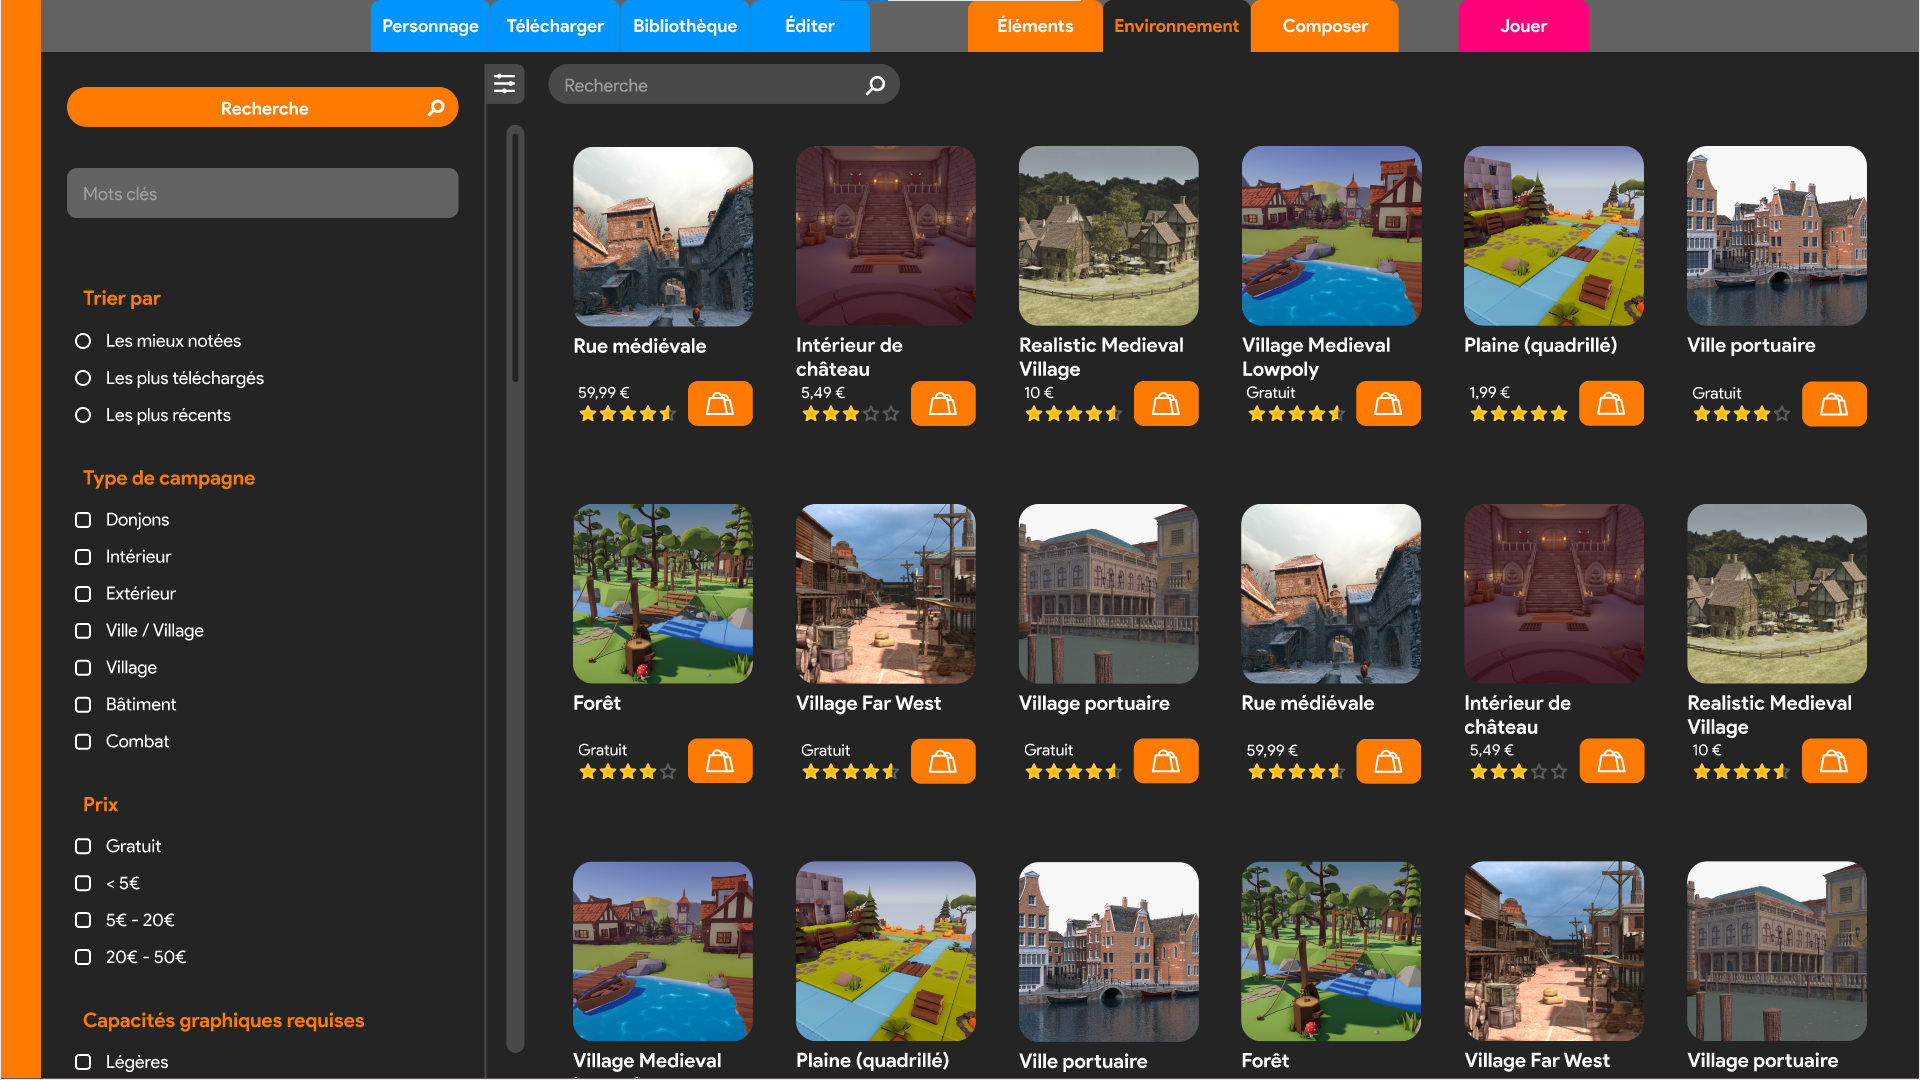Image resolution: width=1920 pixels, height=1080 pixels.
Task: Click the filter settings icon beside search
Action: pyautogui.click(x=504, y=84)
